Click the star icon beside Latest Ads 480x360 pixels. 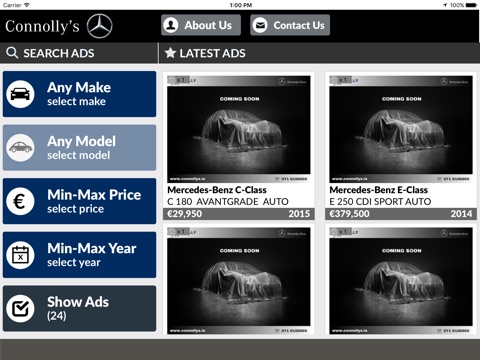click(170, 53)
